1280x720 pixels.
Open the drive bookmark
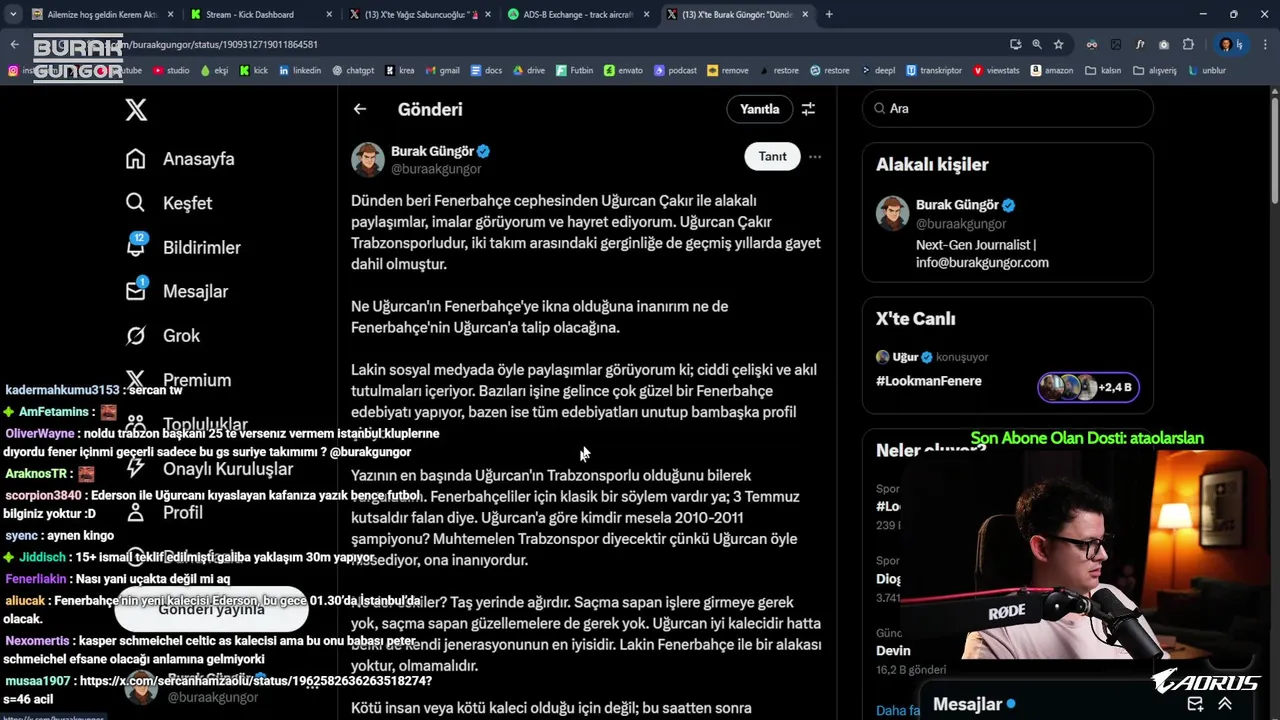coord(528,71)
